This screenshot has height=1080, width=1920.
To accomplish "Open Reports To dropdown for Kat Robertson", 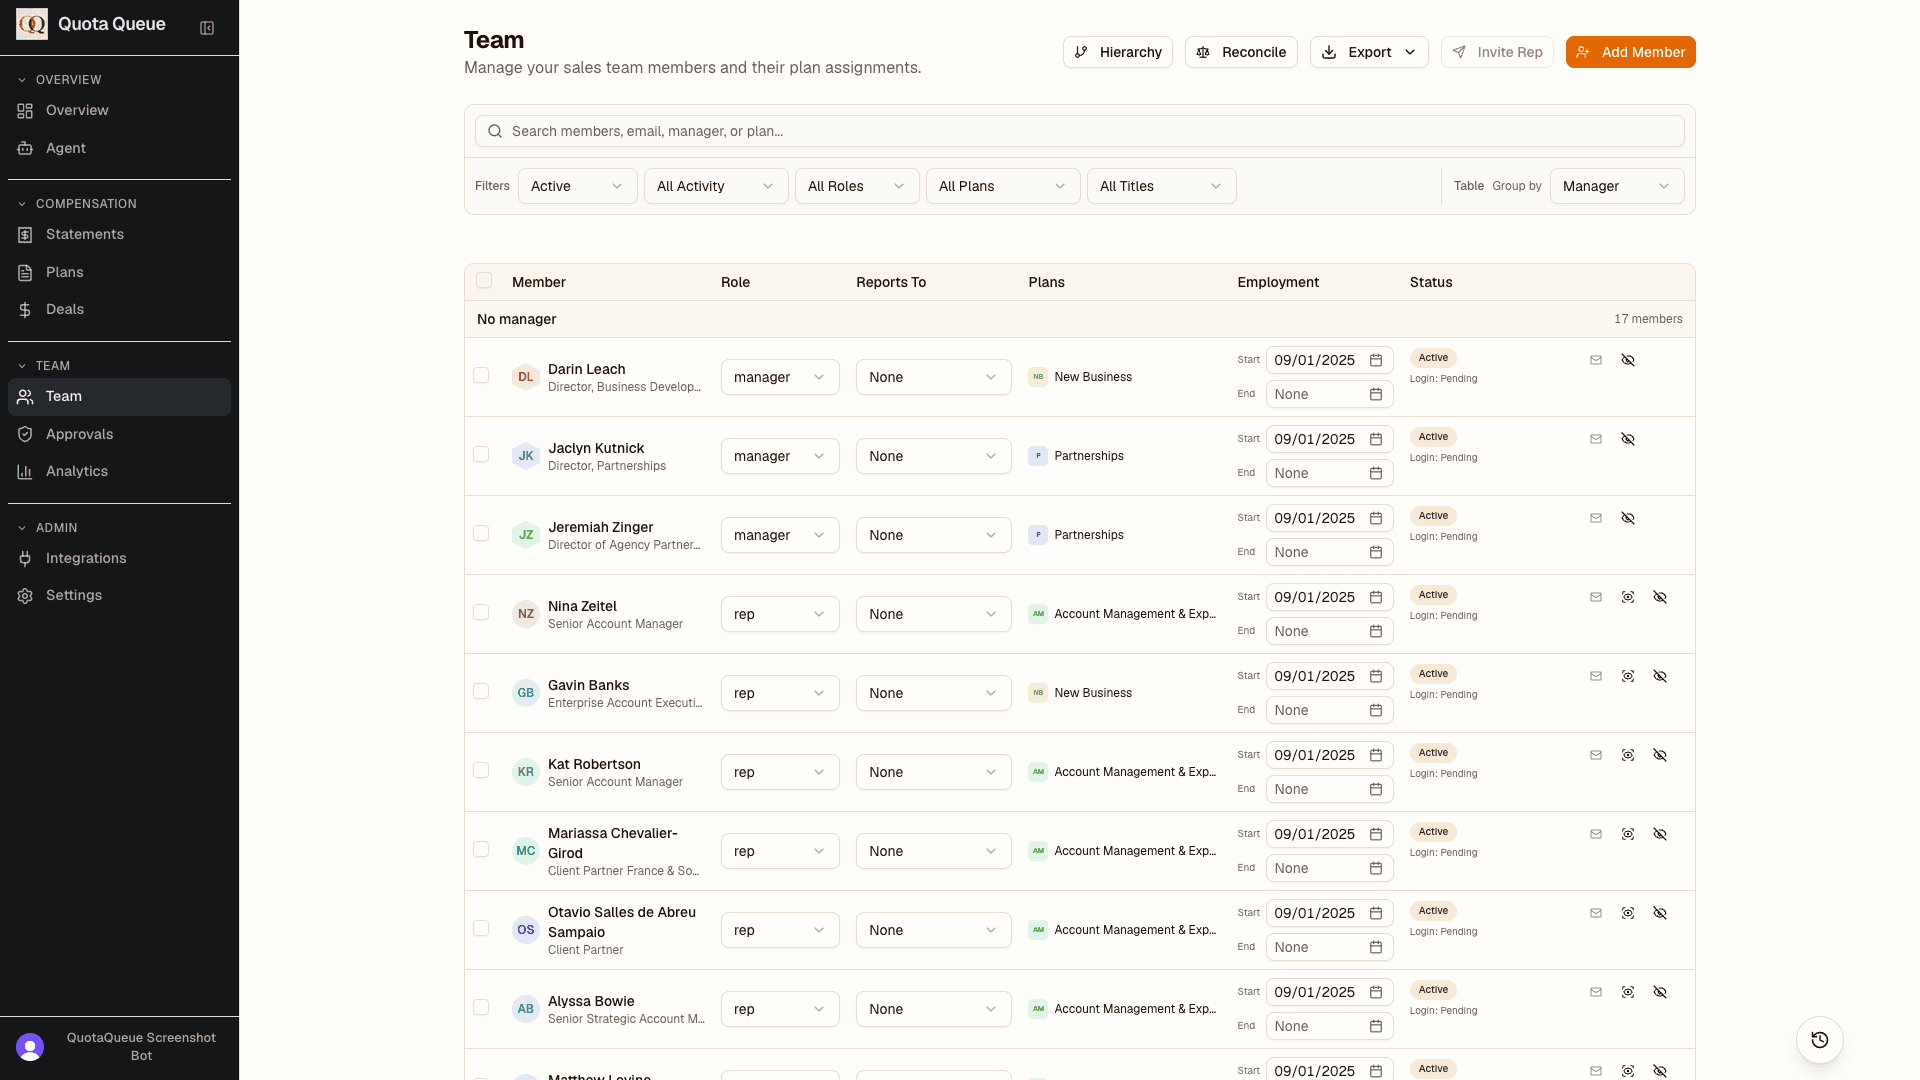I will 933,772.
